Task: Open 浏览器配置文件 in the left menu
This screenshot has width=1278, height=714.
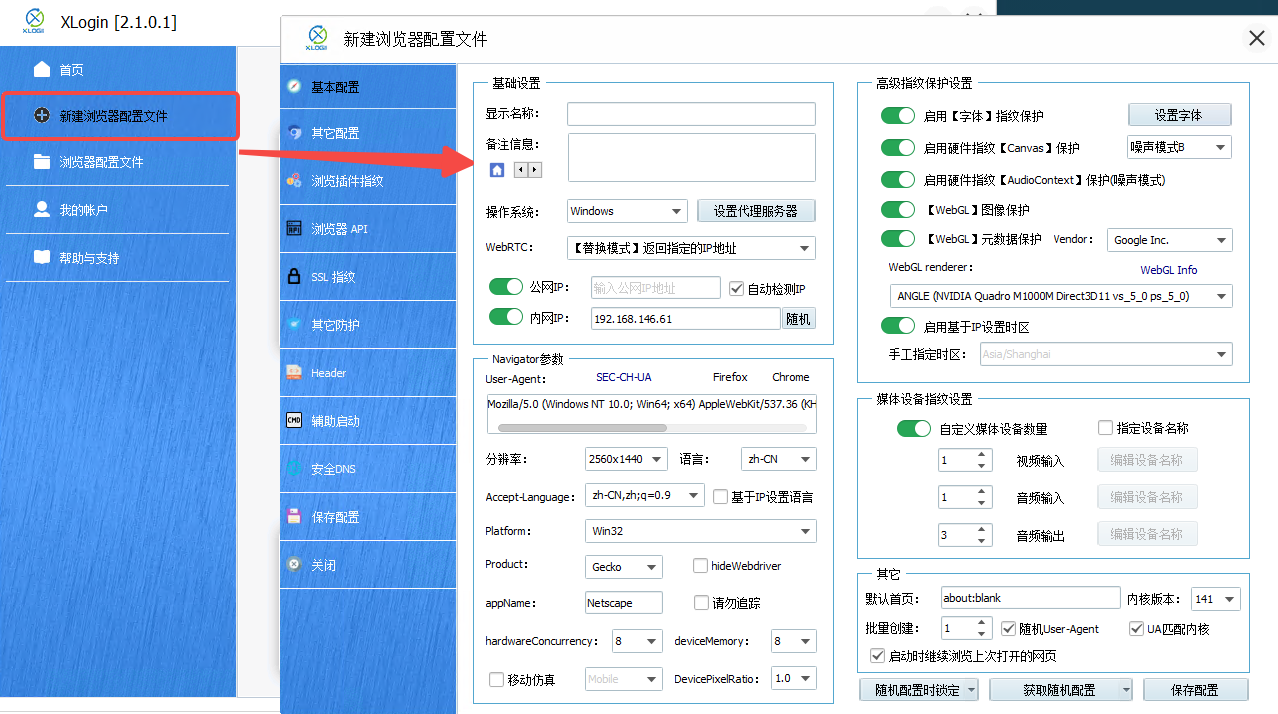Action: pos(100,162)
